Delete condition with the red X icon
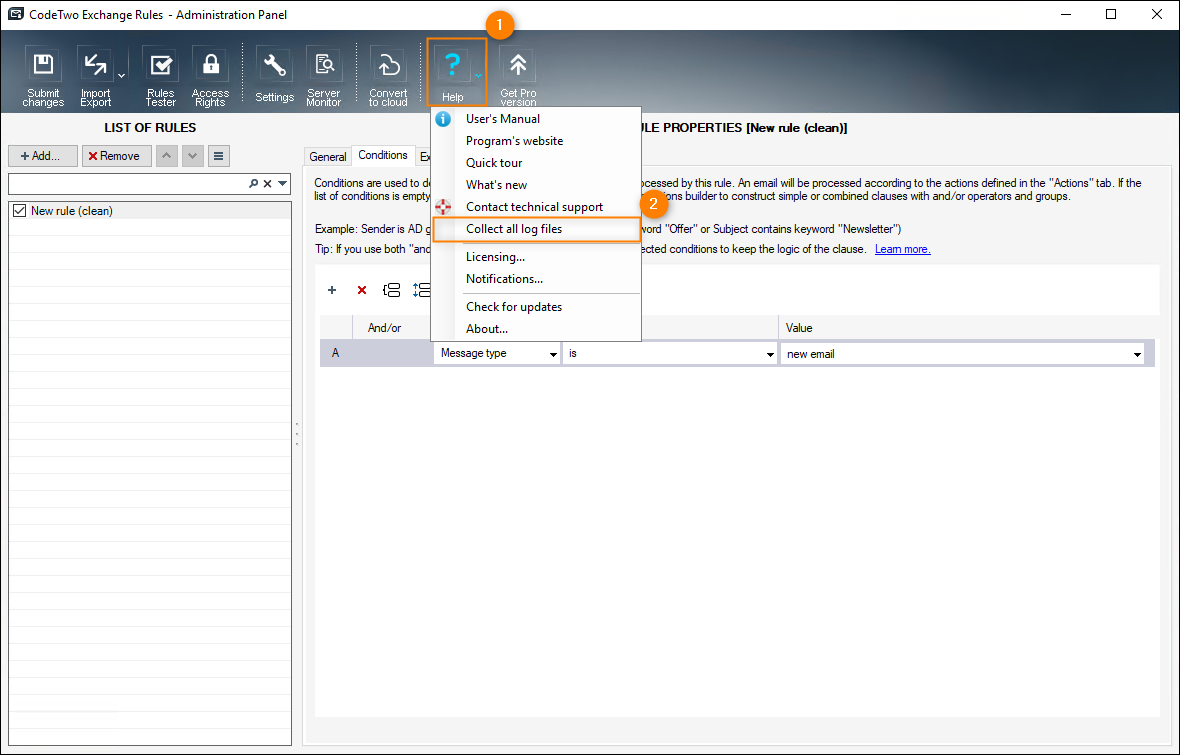 coord(362,290)
